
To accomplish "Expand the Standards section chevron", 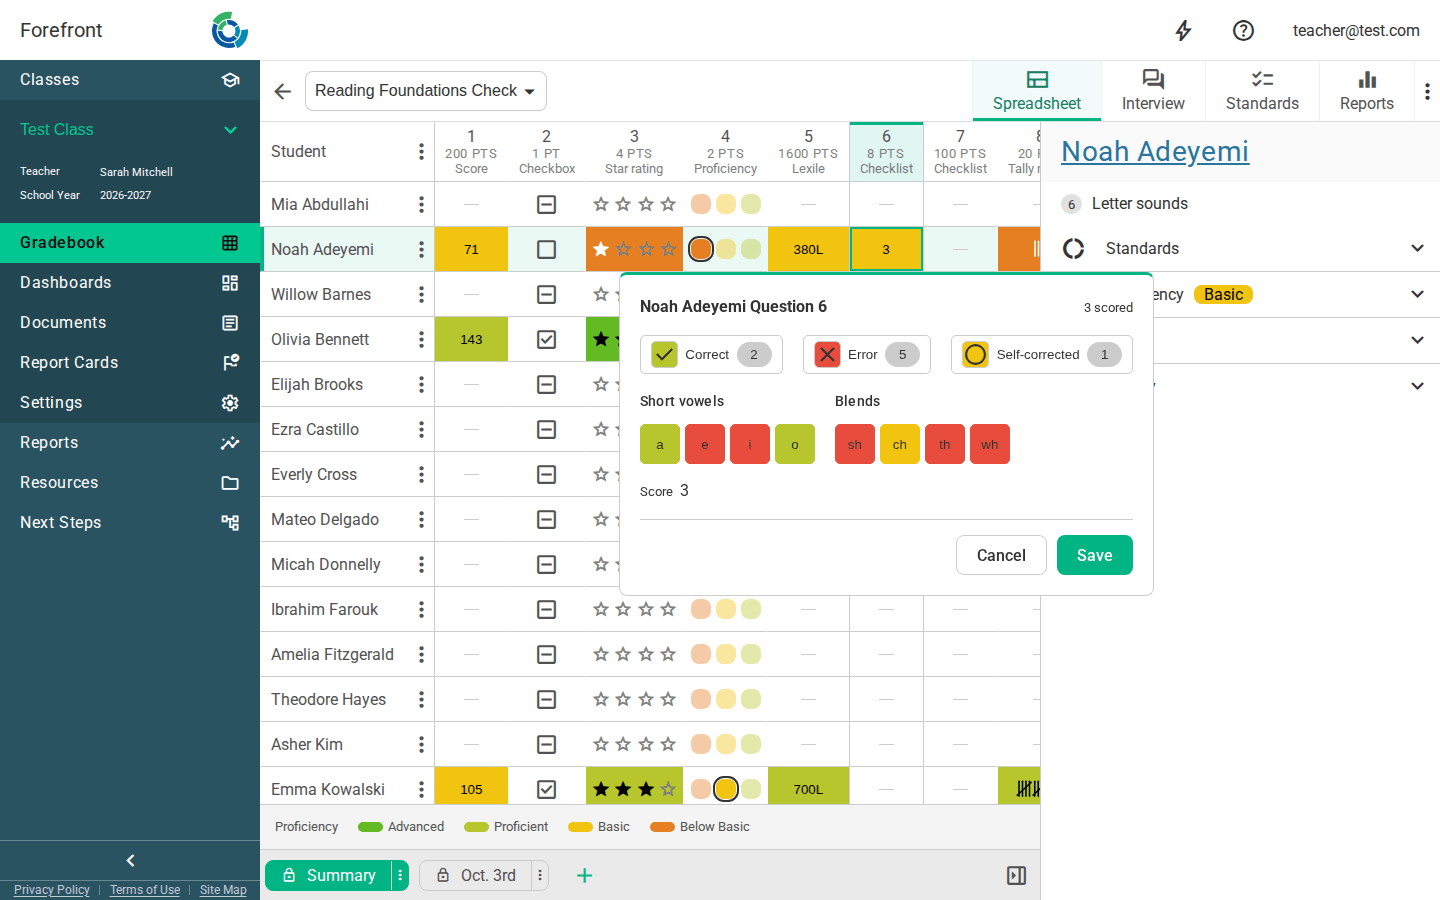I will click(x=1417, y=248).
